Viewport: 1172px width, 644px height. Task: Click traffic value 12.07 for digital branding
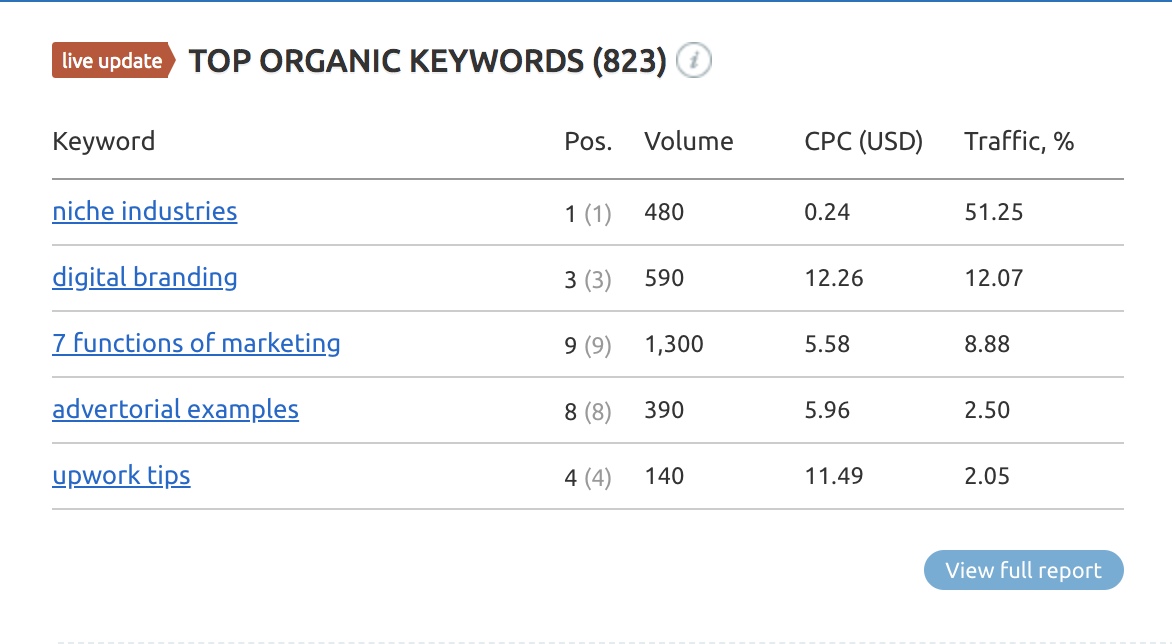993,278
